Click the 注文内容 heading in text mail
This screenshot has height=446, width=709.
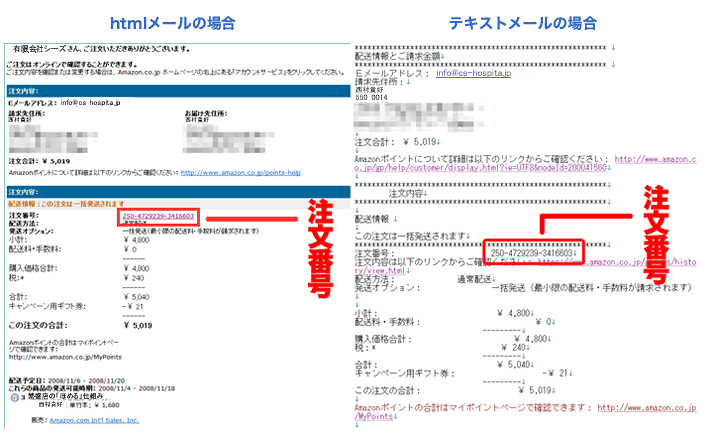point(405,194)
